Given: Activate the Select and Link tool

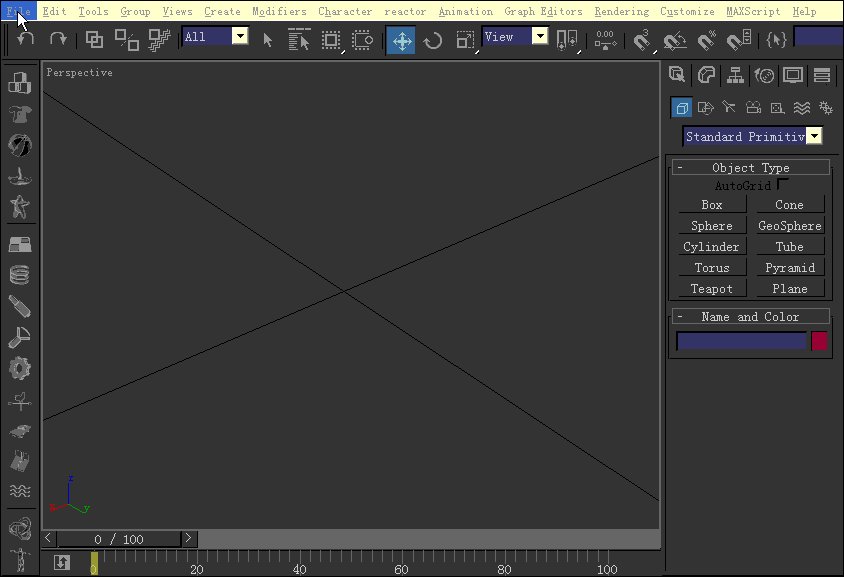Looking at the screenshot, I should click(94, 40).
